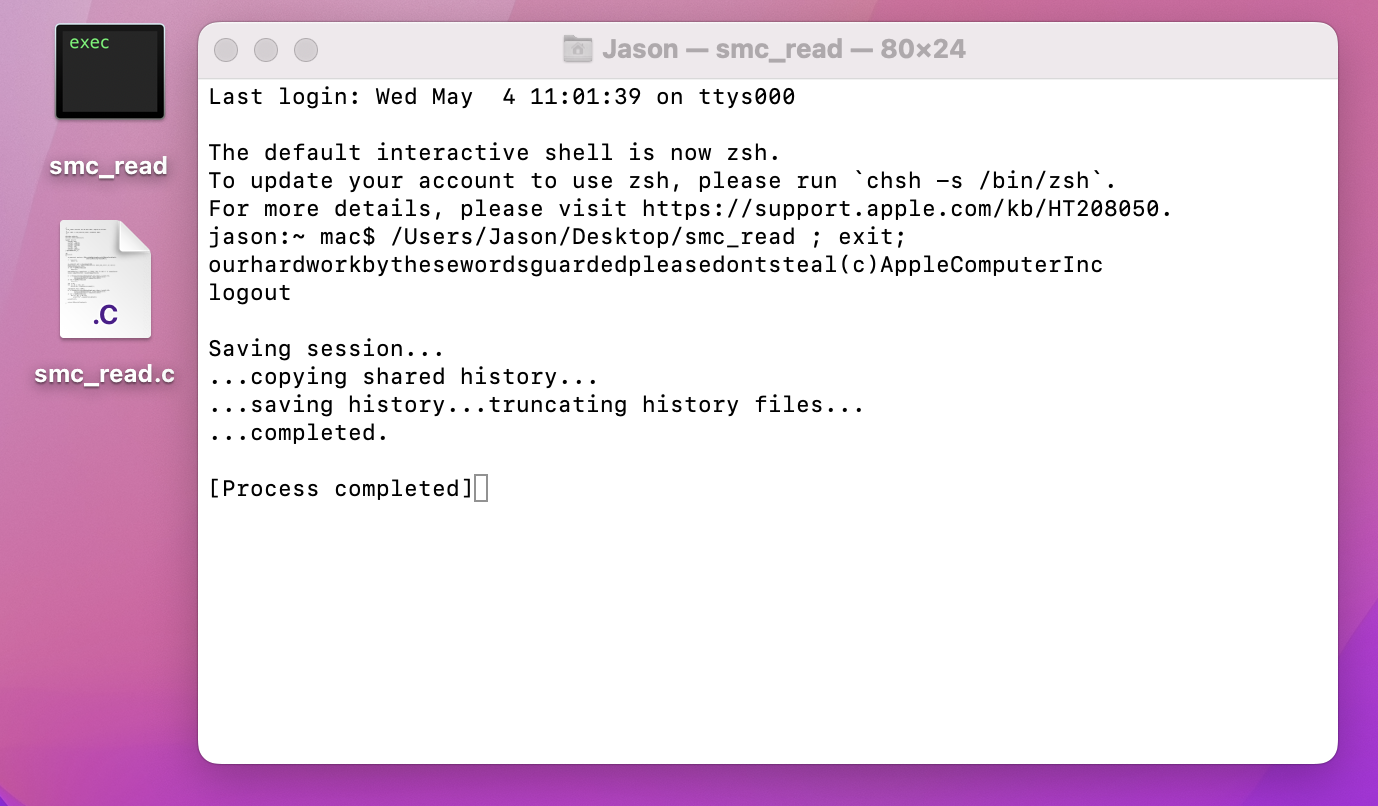1378x806 pixels.
Task: Click the smc_read label under exec icon
Action: click(109, 166)
